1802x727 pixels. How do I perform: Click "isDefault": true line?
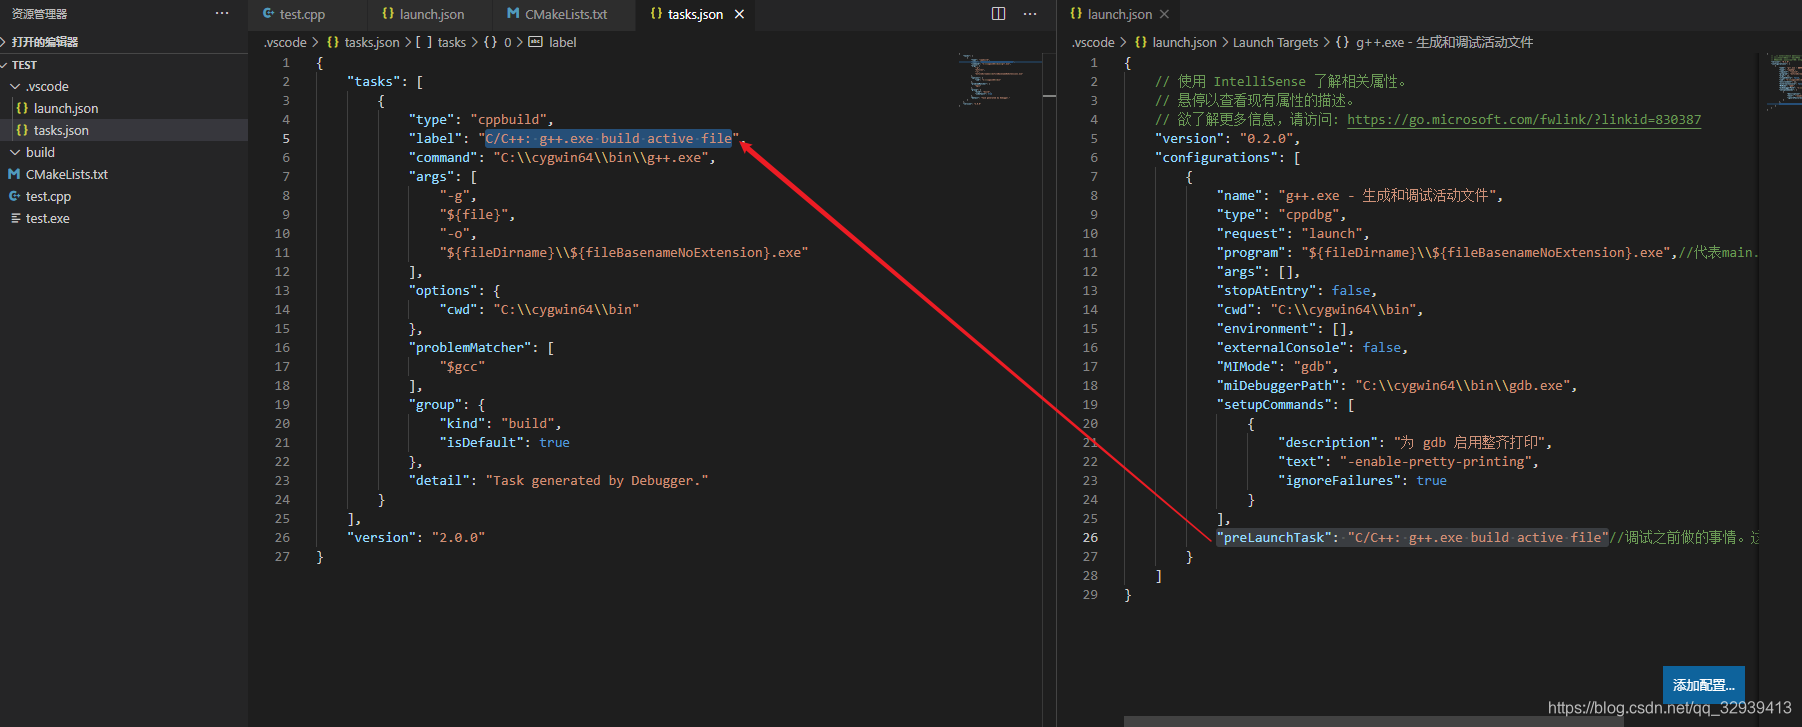(504, 442)
